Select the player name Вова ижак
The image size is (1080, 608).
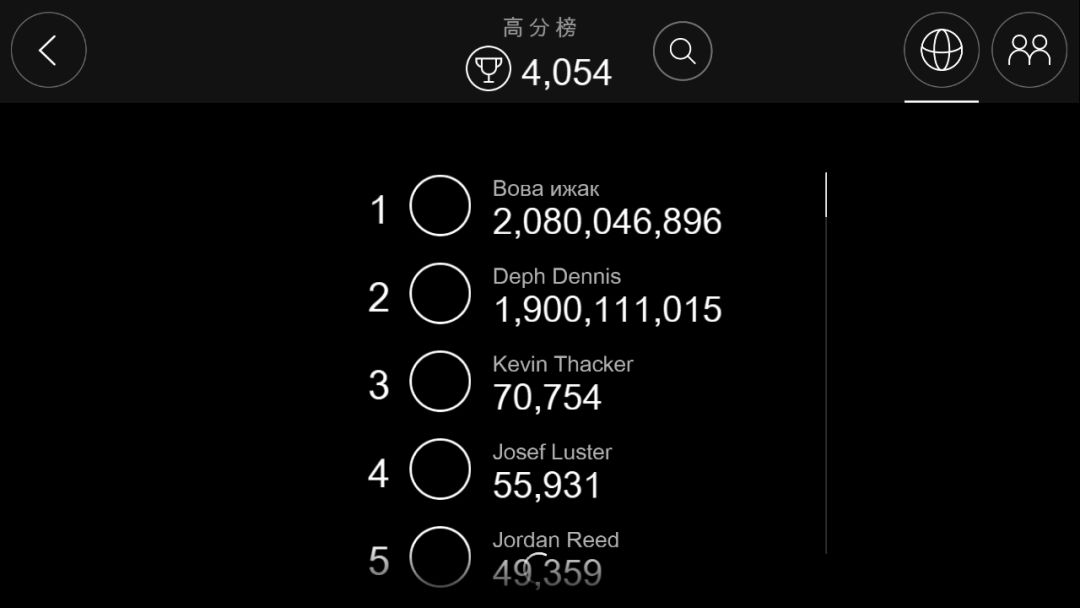546,189
